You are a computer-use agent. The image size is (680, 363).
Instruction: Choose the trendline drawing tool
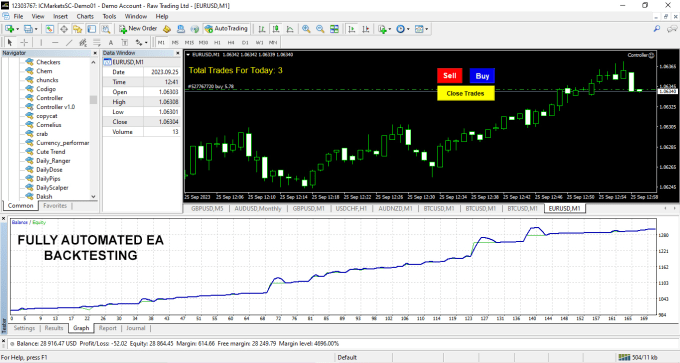[69, 43]
